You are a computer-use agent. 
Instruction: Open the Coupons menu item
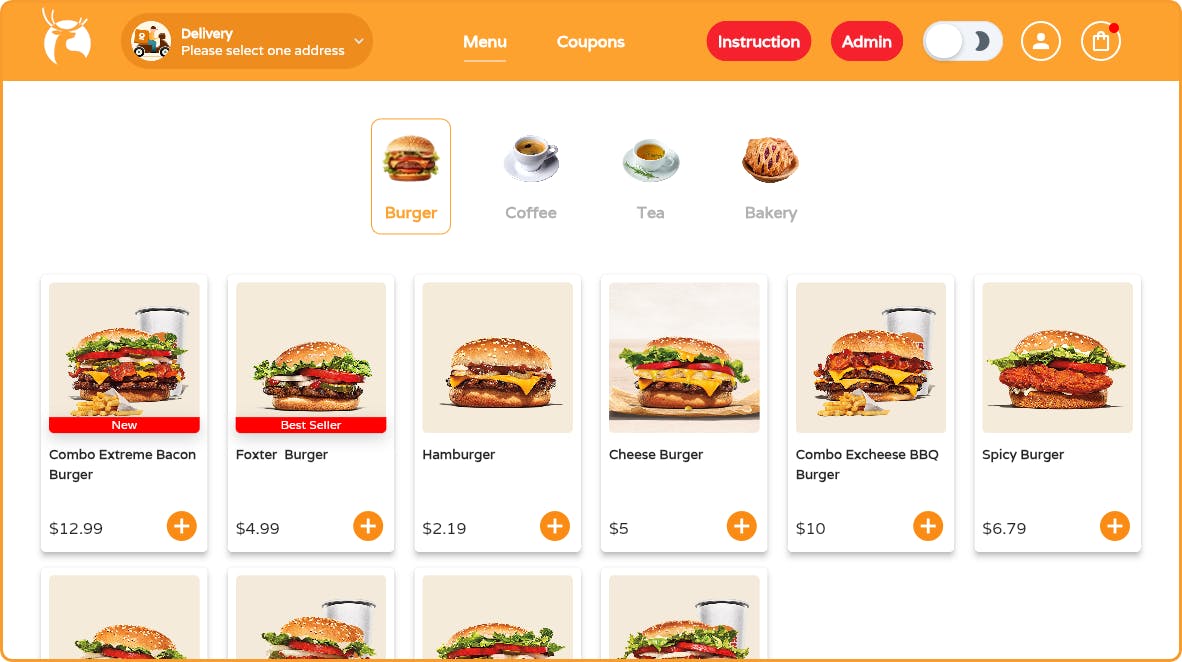[590, 42]
